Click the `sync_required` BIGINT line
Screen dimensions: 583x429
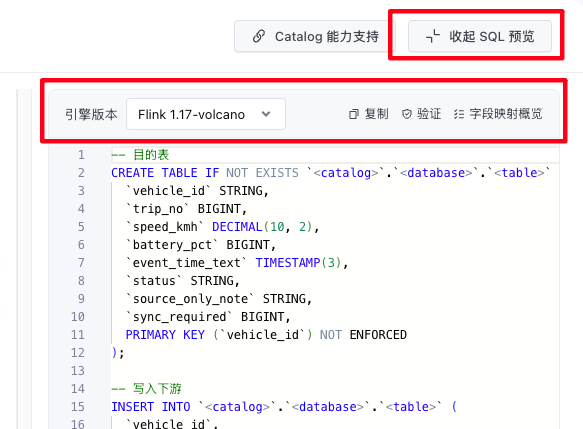[208, 317]
